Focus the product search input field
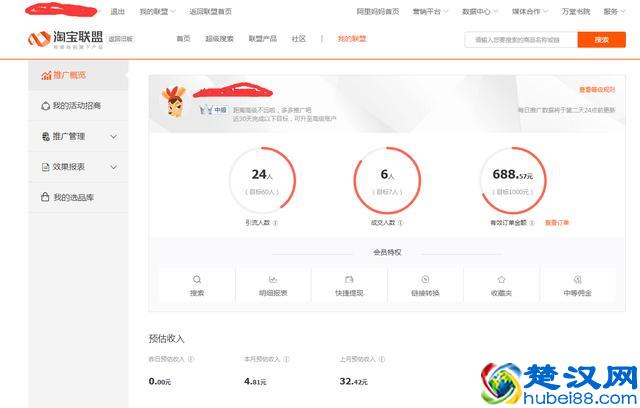This screenshot has height=408, width=640. coord(521,40)
